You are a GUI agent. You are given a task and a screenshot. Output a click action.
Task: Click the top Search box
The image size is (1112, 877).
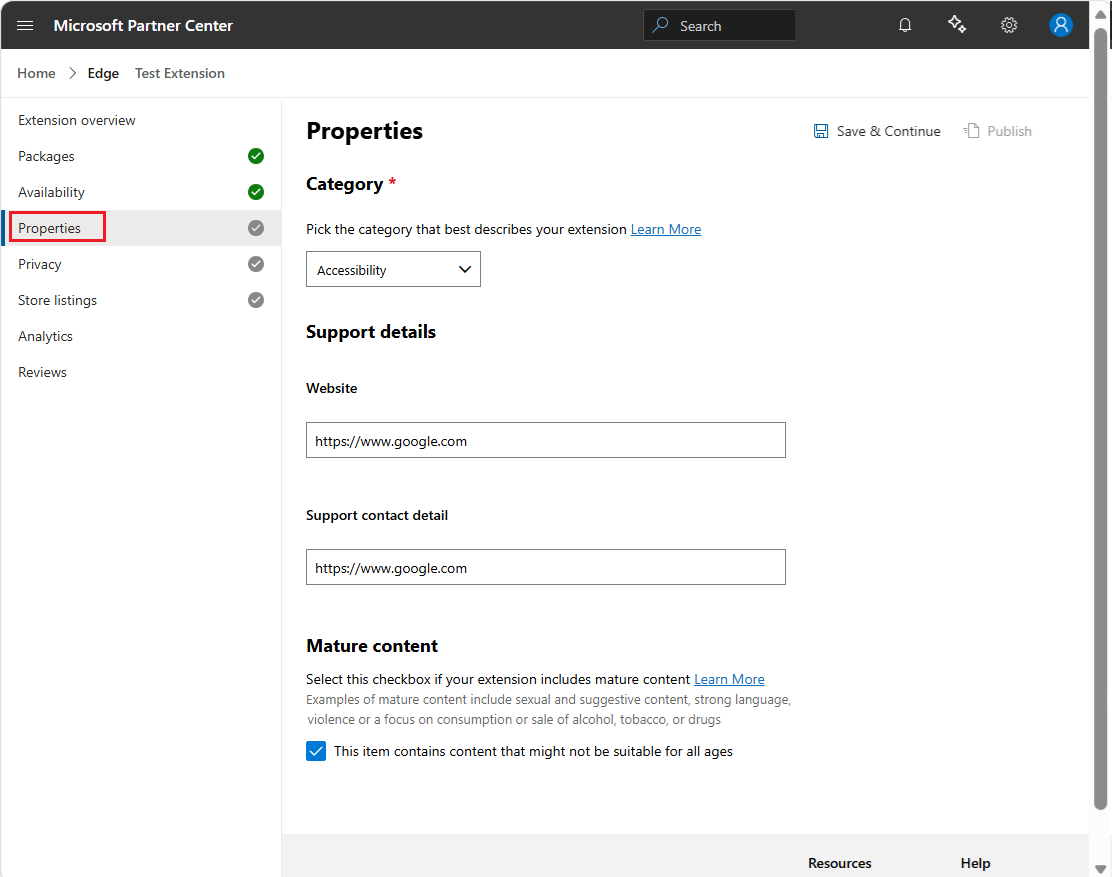pyautogui.click(x=718, y=26)
